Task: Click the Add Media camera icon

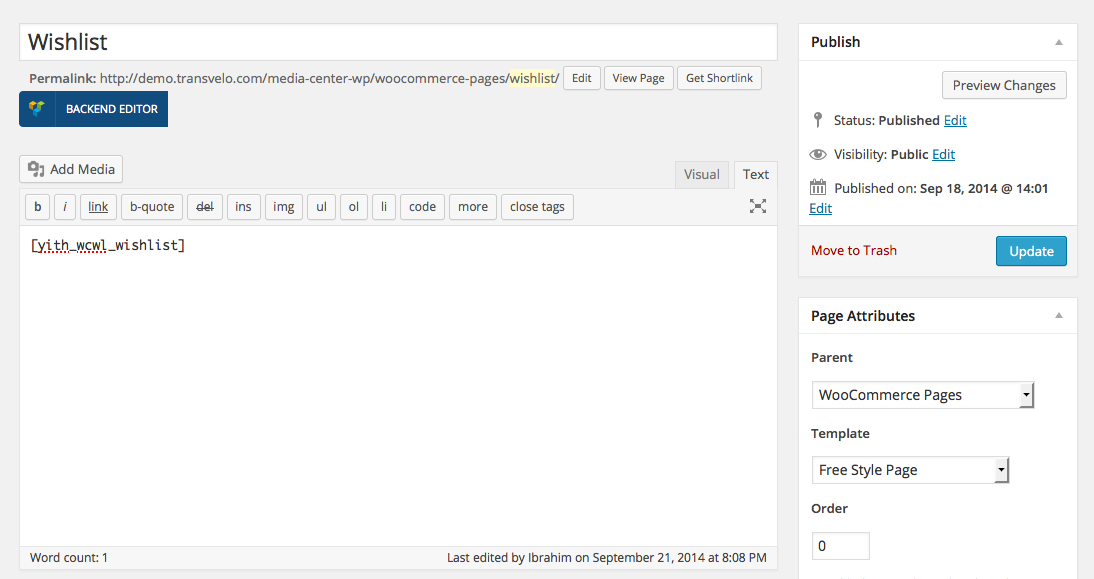Action: point(36,170)
